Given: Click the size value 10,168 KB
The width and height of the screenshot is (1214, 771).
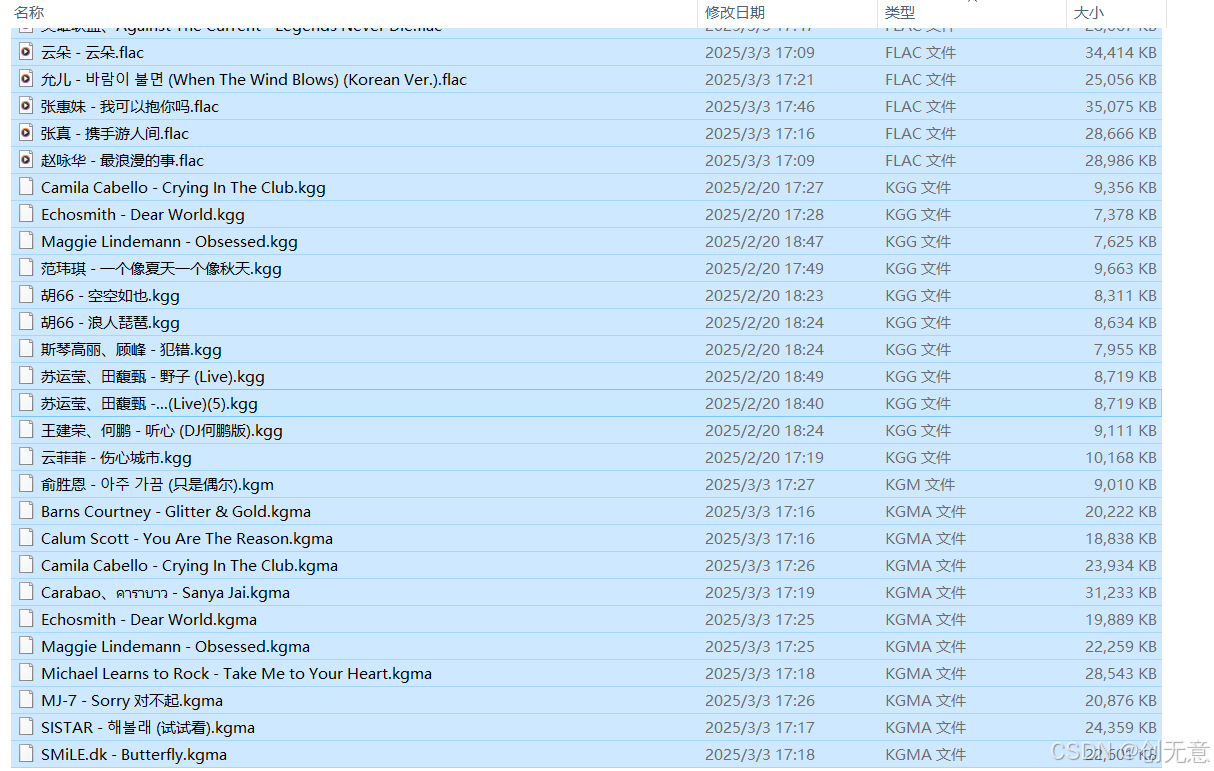Looking at the screenshot, I should [x=1121, y=457].
